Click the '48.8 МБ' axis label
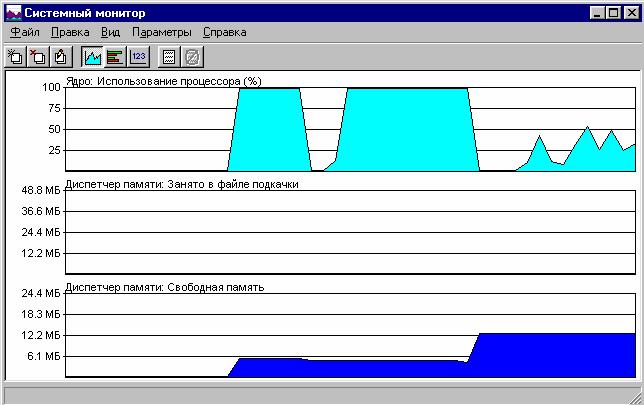This screenshot has height=405, width=644. [41, 190]
